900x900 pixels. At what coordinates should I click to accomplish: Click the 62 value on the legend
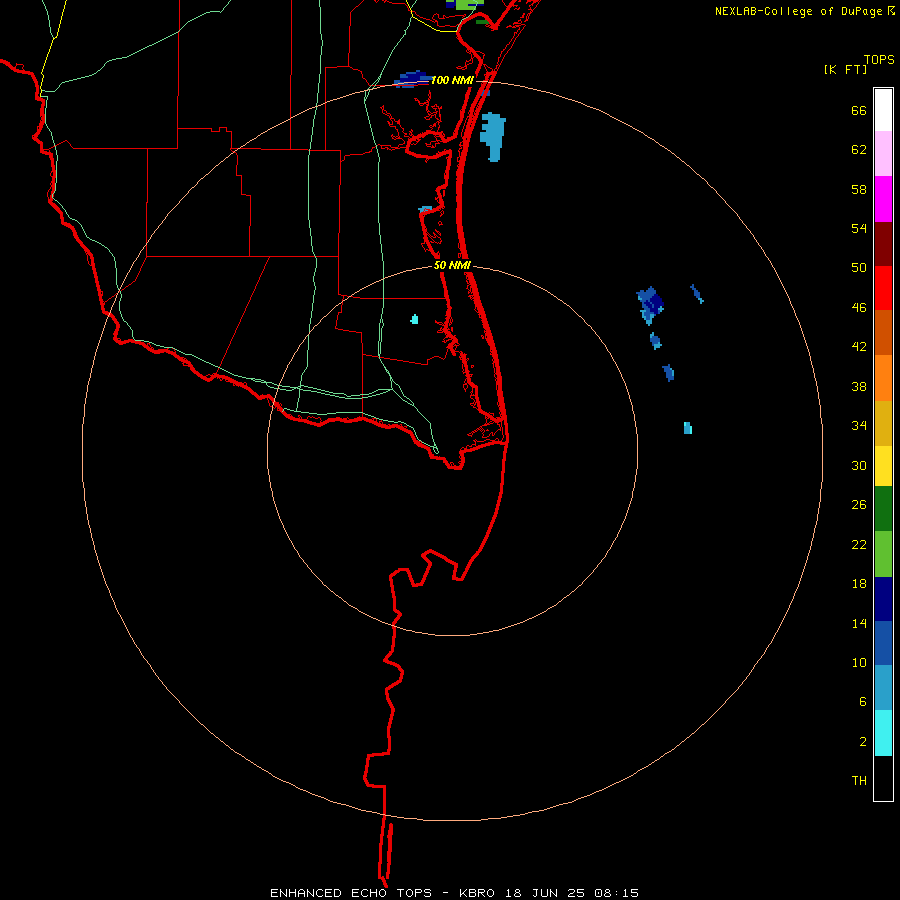coord(859,150)
